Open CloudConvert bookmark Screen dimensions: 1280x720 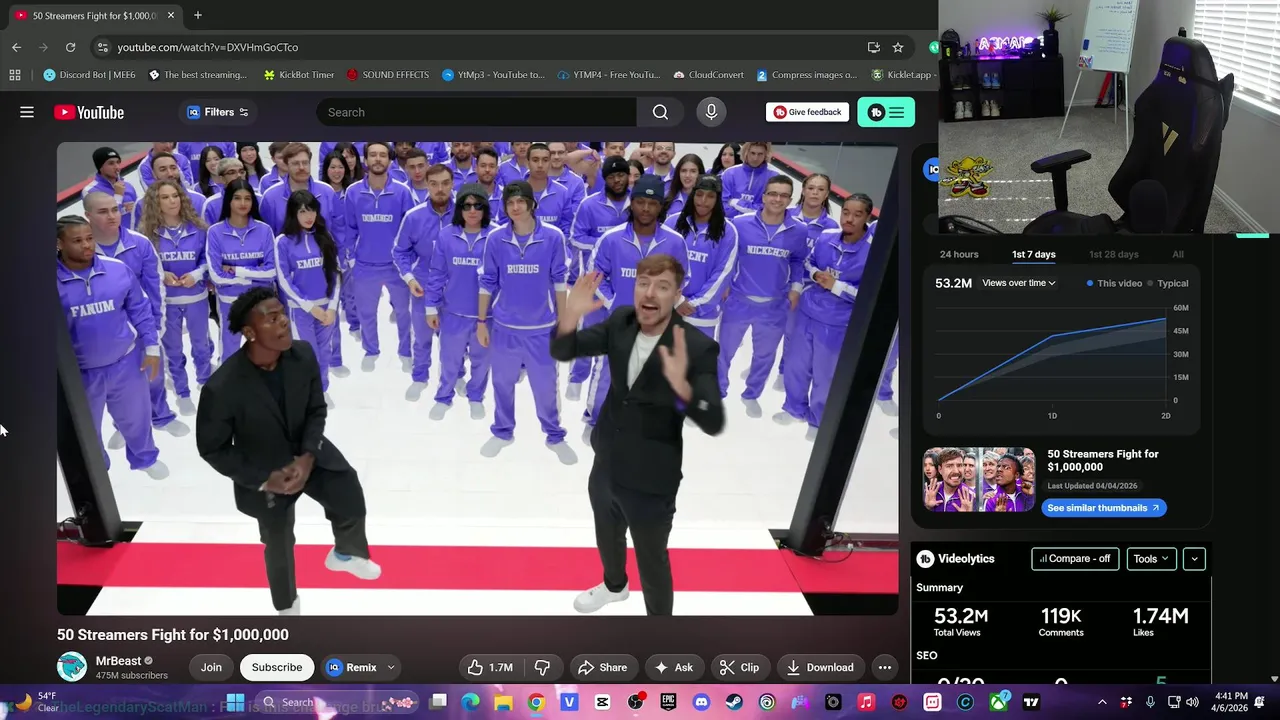pos(709,75)
